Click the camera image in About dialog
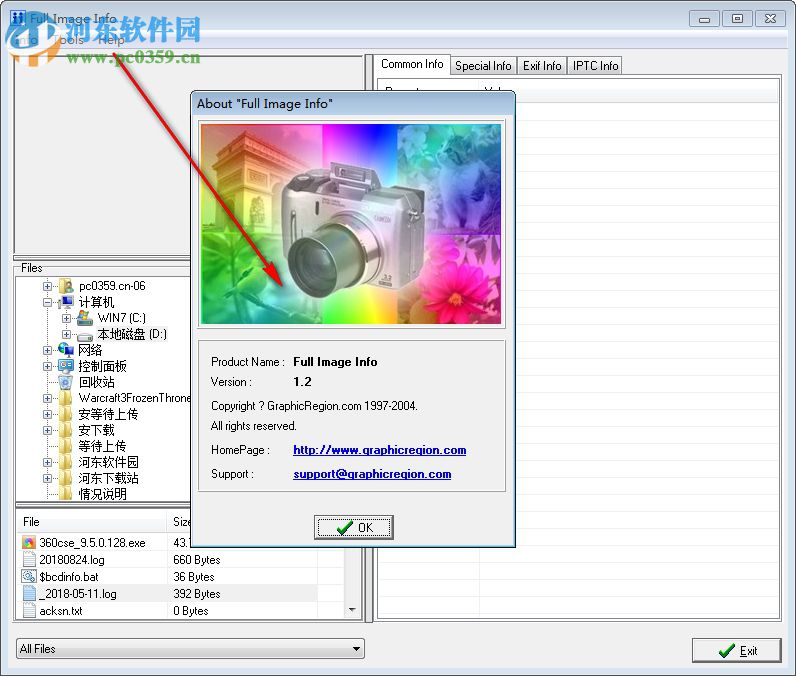Image resolution: width=796 pixels, height=676 pixels. pyautogui.click(x=351, y=224)
